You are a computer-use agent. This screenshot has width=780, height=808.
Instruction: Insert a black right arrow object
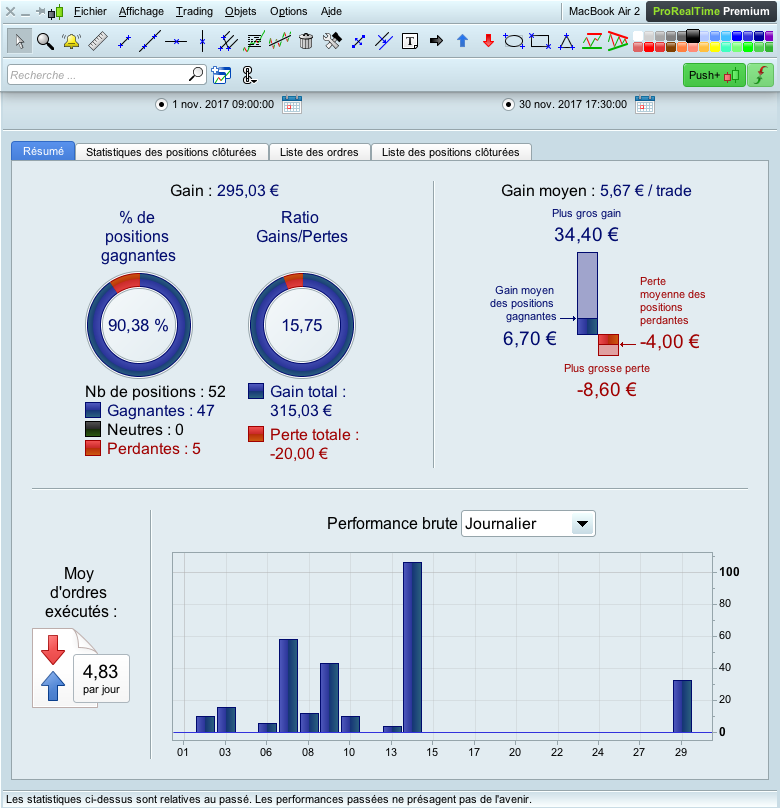[436, 41]
